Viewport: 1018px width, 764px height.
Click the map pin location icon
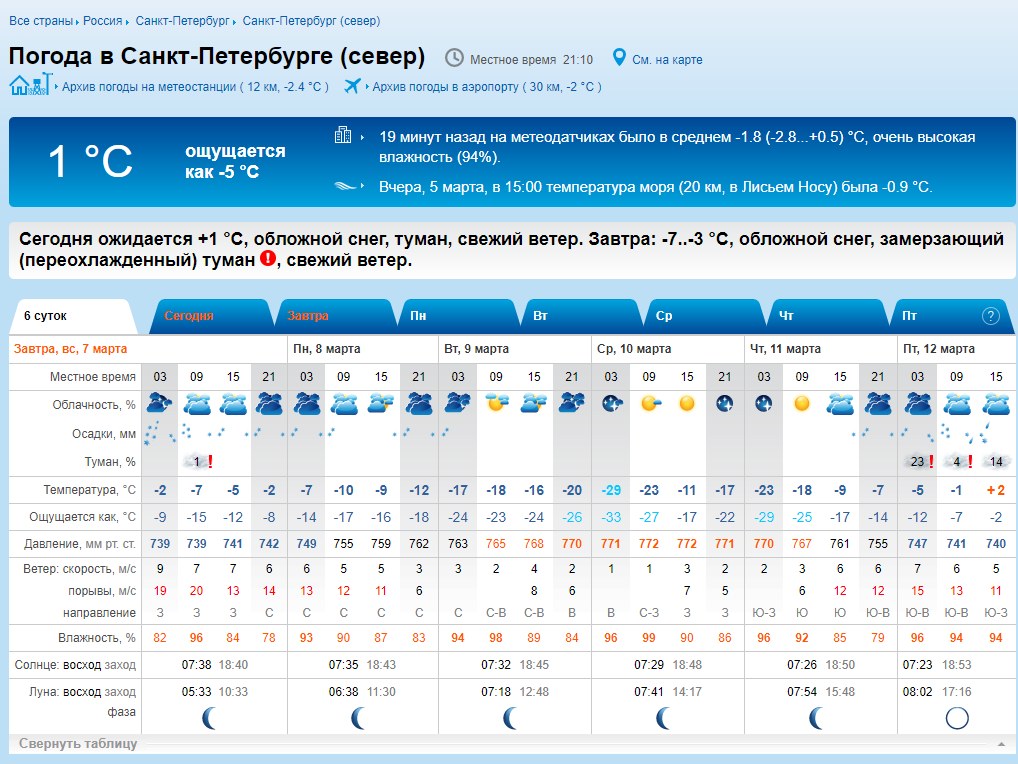tap(619, 58)
